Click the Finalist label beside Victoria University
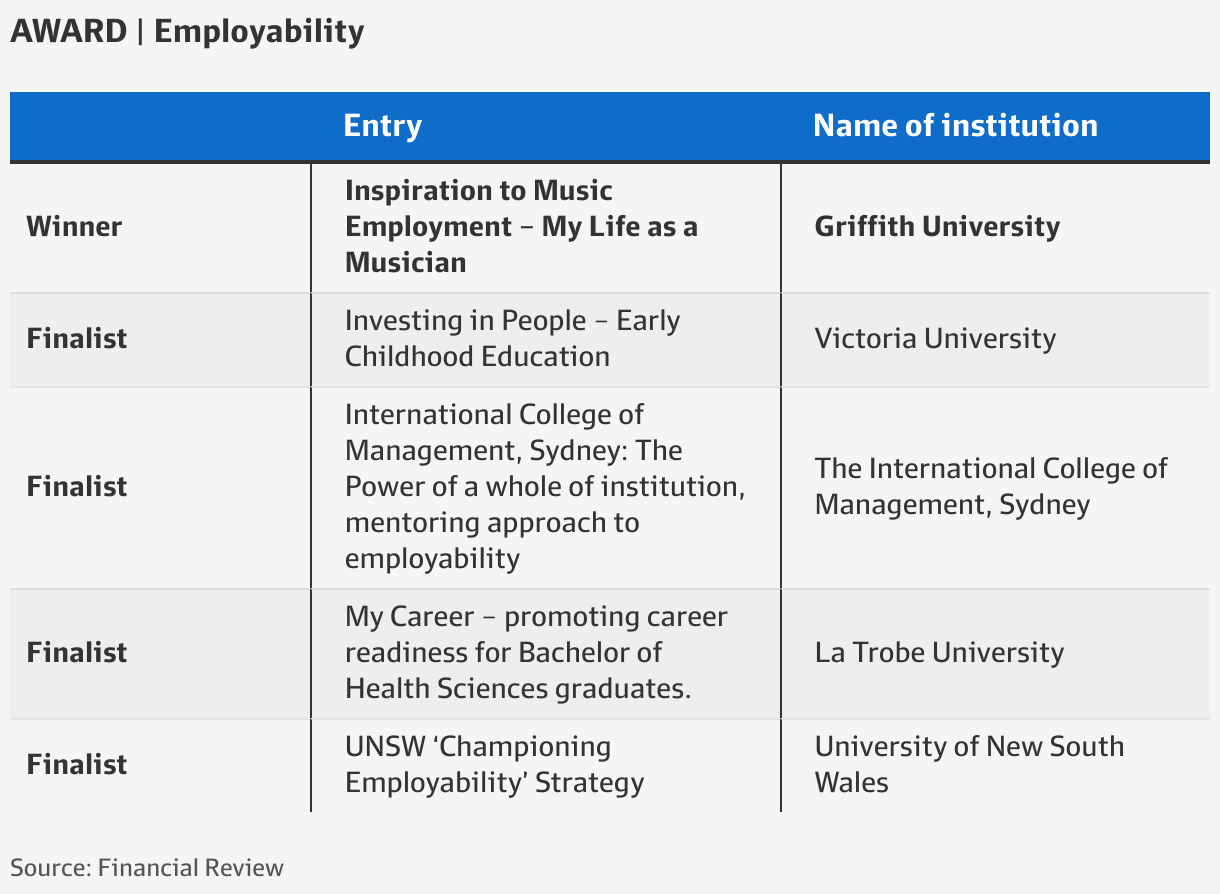The image size is (1220, 894). (77, 338)
